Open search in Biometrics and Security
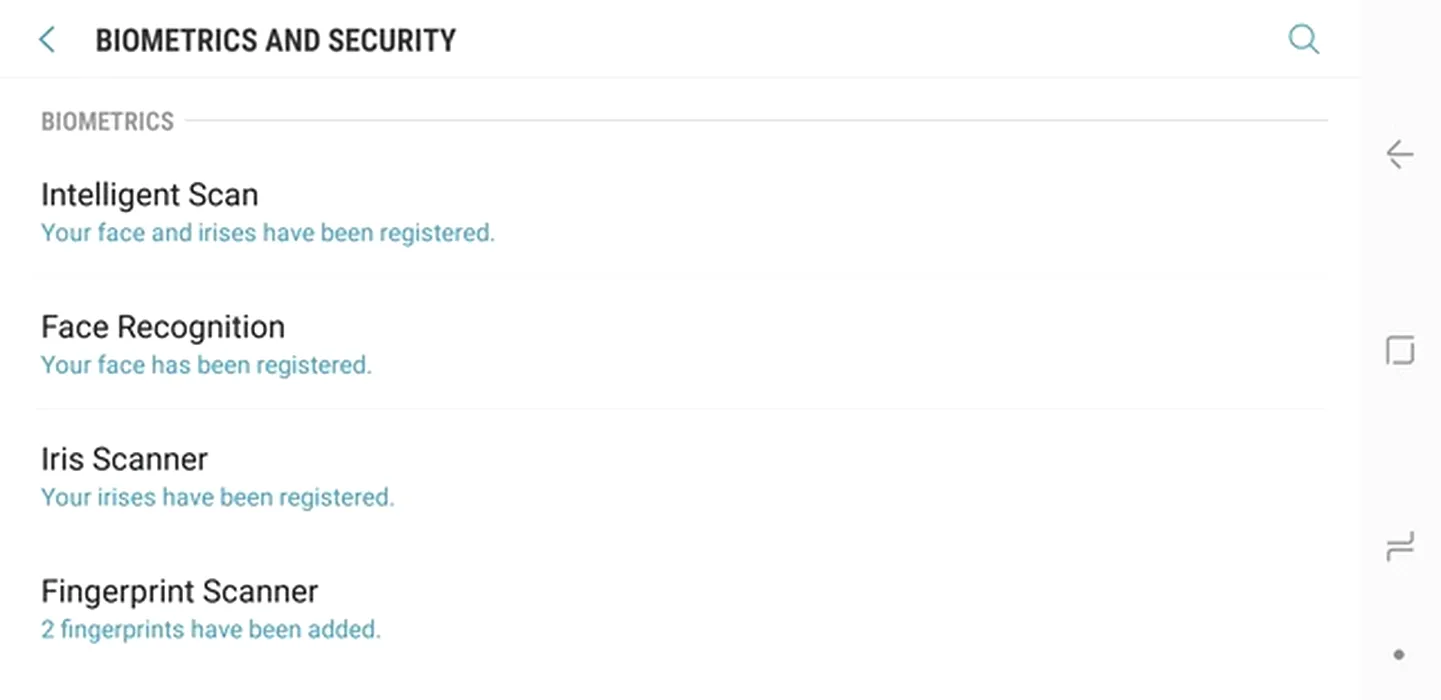 [1303, 40]
